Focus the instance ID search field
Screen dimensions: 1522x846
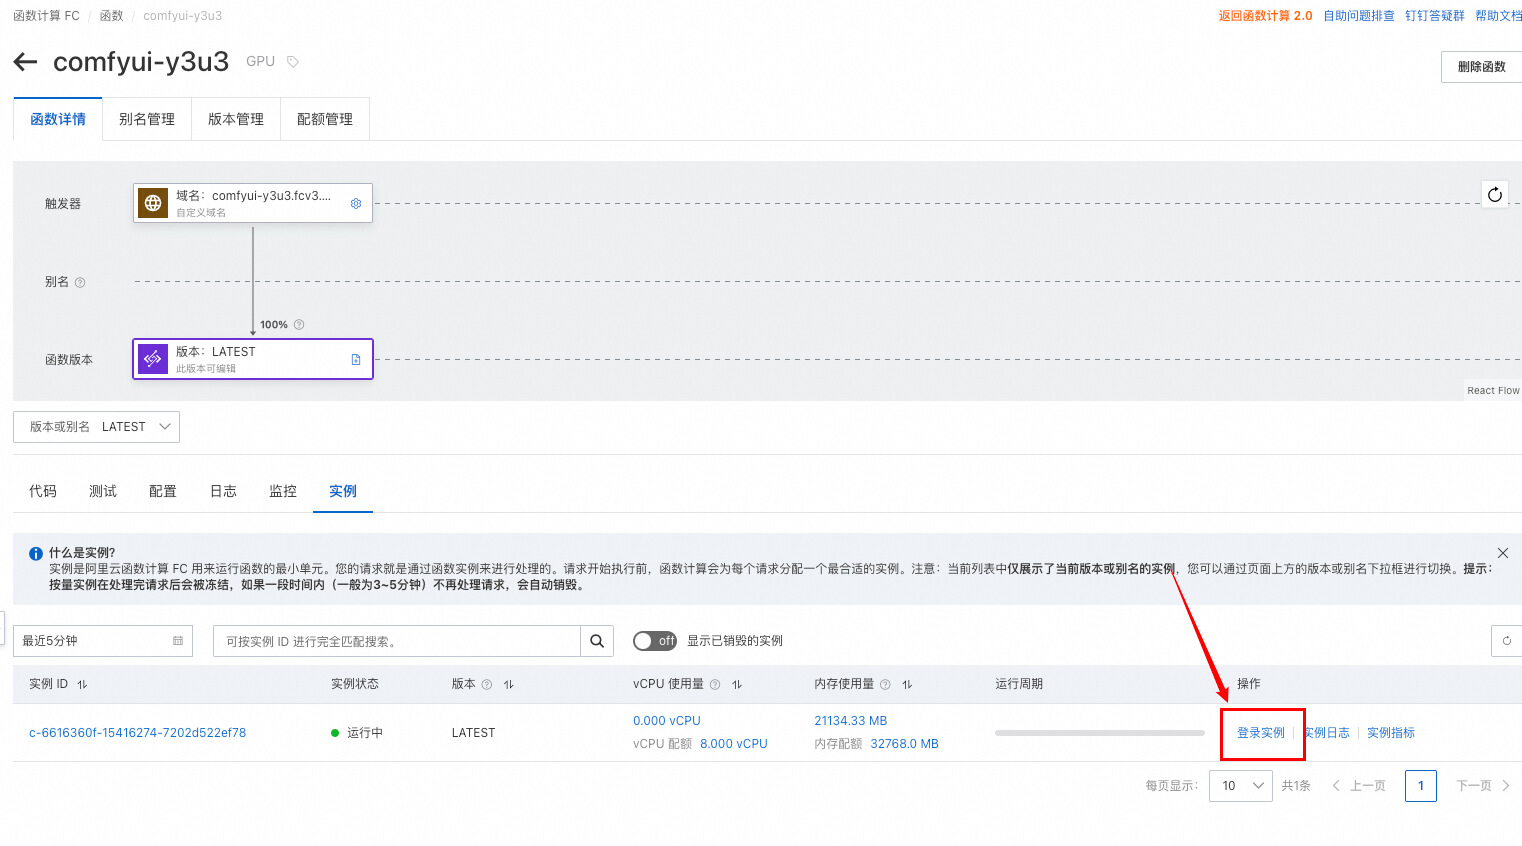pos(397,641)
